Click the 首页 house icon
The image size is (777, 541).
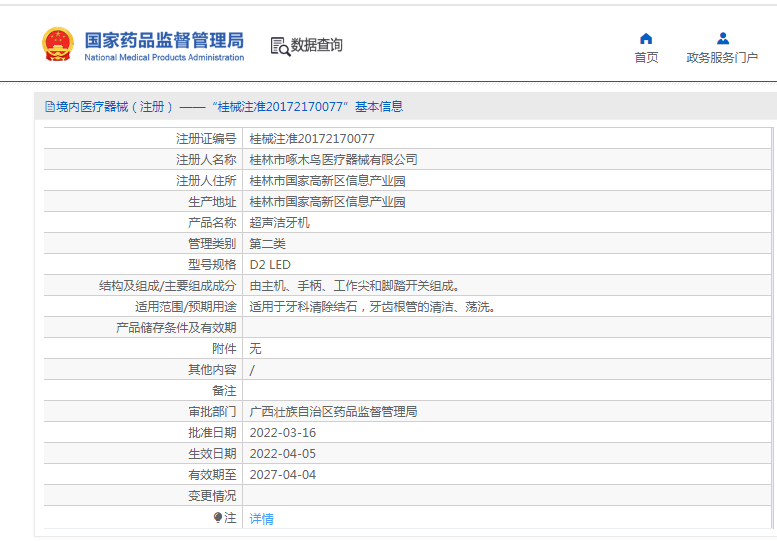click(646, 39)
